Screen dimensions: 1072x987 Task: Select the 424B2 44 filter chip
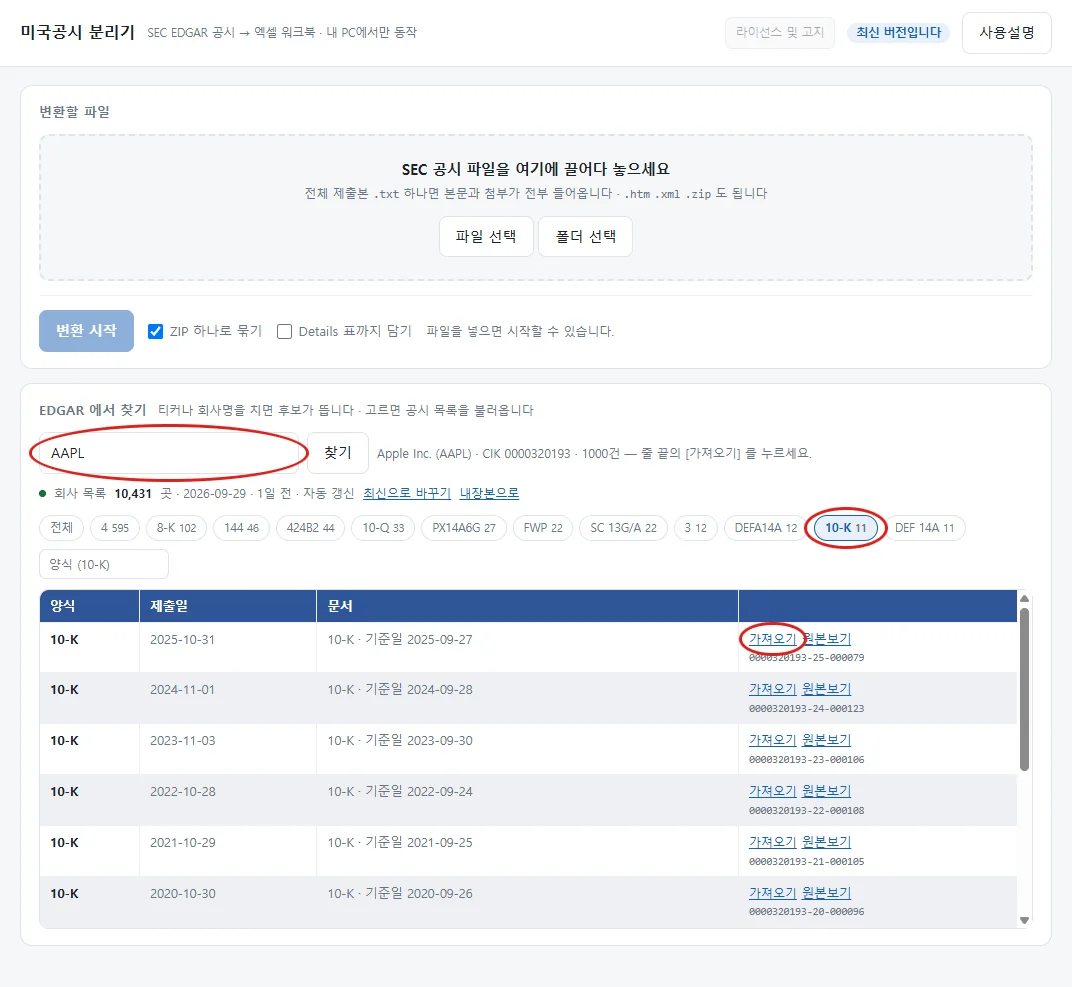[310, 528]
